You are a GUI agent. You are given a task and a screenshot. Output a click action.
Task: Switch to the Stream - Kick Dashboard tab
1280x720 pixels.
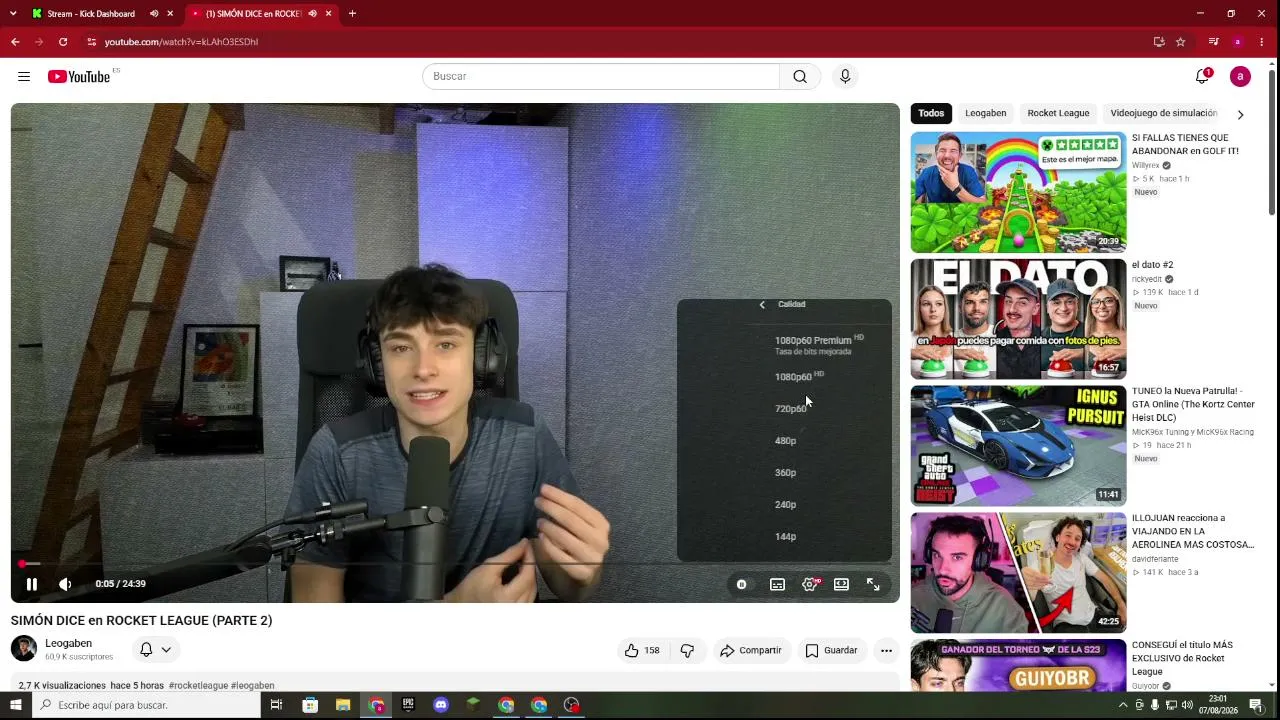(x=91, y=14)
